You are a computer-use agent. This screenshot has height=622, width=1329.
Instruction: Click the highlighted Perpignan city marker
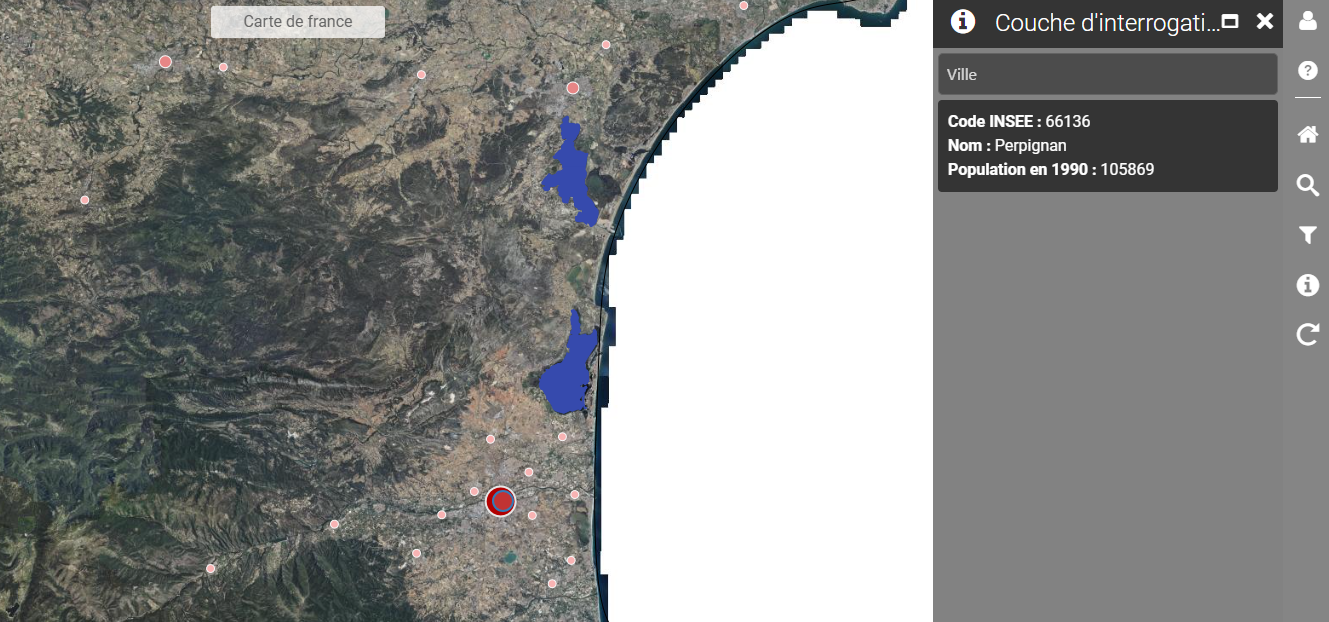[500, 501]
